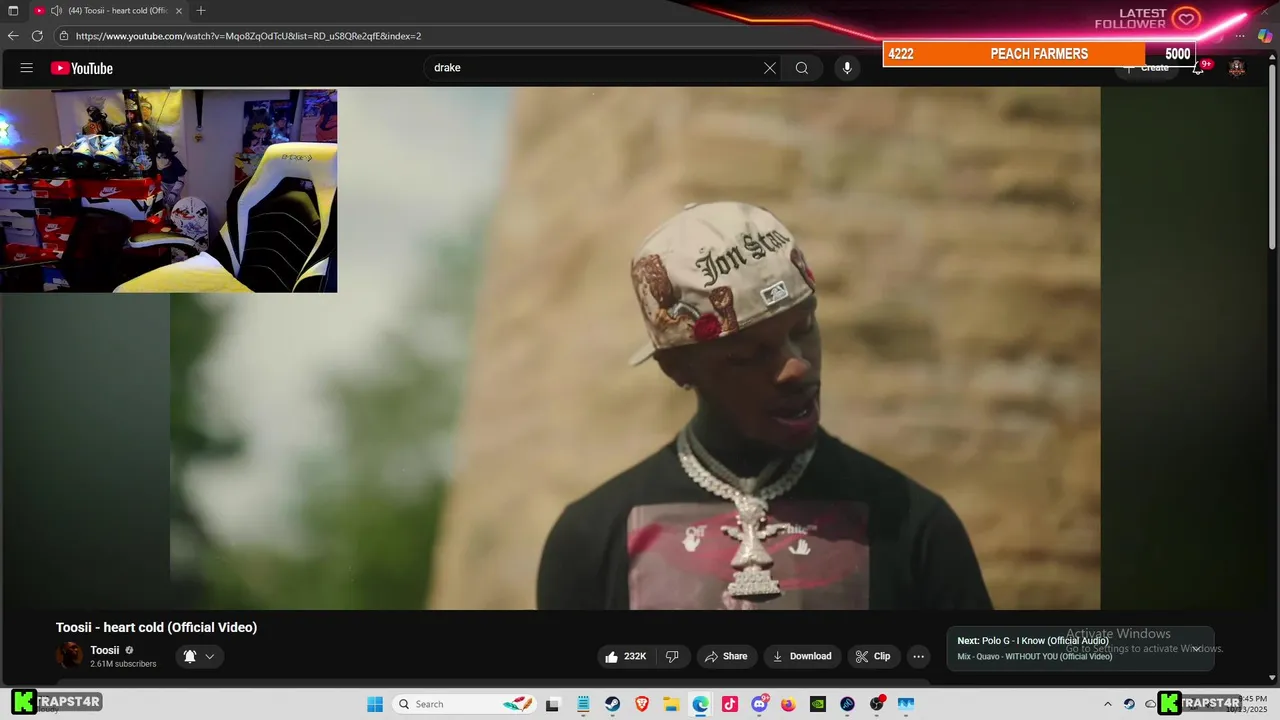Share the heart cold video
The height and width of the screenshot is (720, 1280).
coord(726,656)
